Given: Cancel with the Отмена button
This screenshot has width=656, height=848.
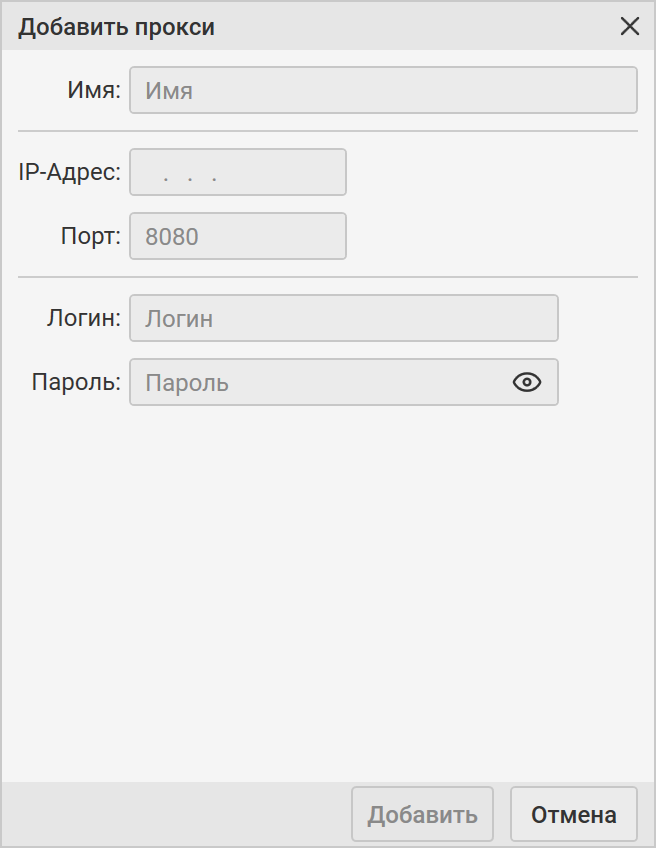Looking at the screenshot, I should 573,814.
